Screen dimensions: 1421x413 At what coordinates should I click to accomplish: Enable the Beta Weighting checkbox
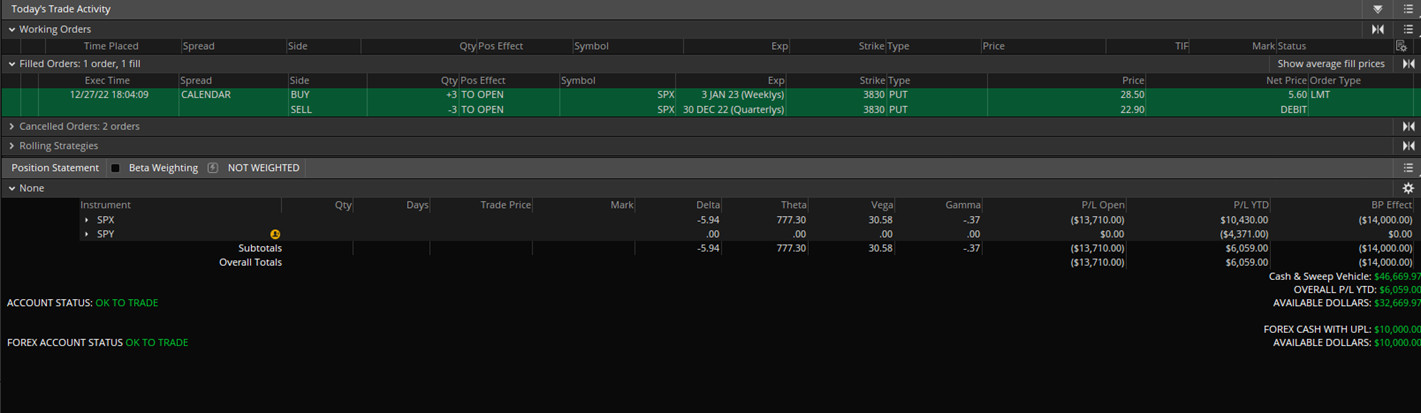(x=116, y=168)
